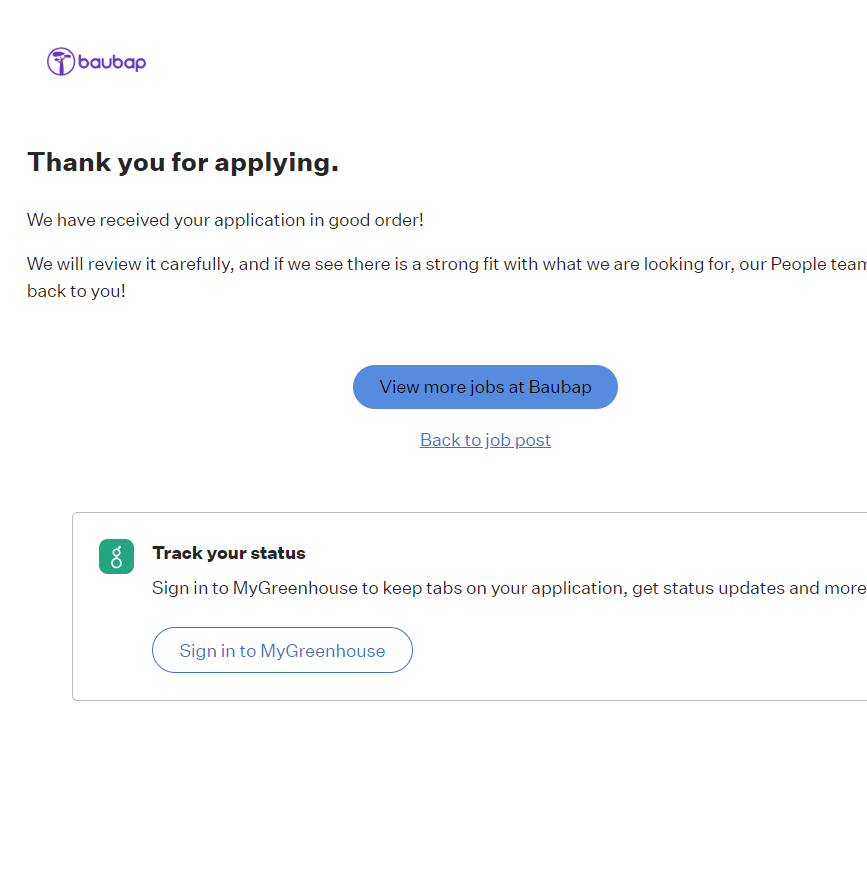The height and width of the screenshot is (889, 867).
Task: Select the Track your status heading
Action: [229, 553]
